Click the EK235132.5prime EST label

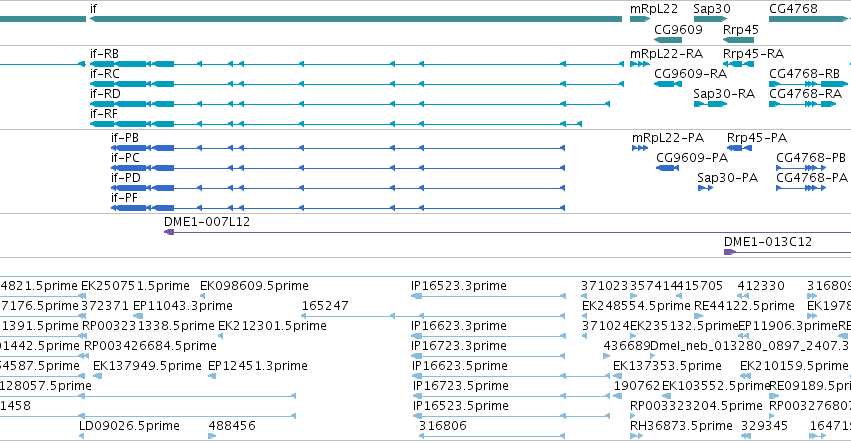684,326
